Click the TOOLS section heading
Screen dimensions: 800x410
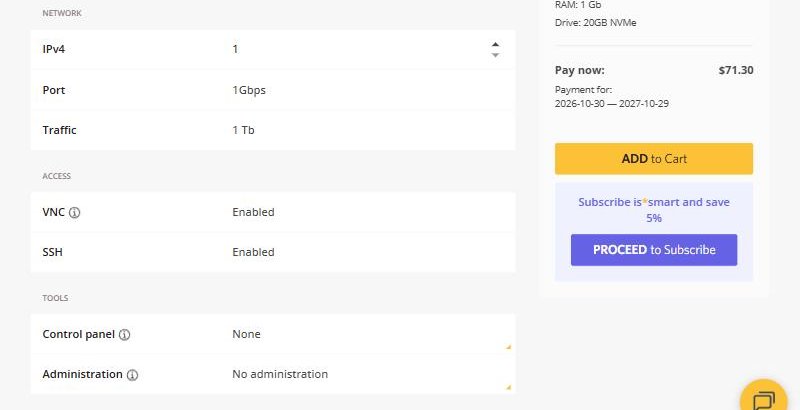(x=55, y=298)
